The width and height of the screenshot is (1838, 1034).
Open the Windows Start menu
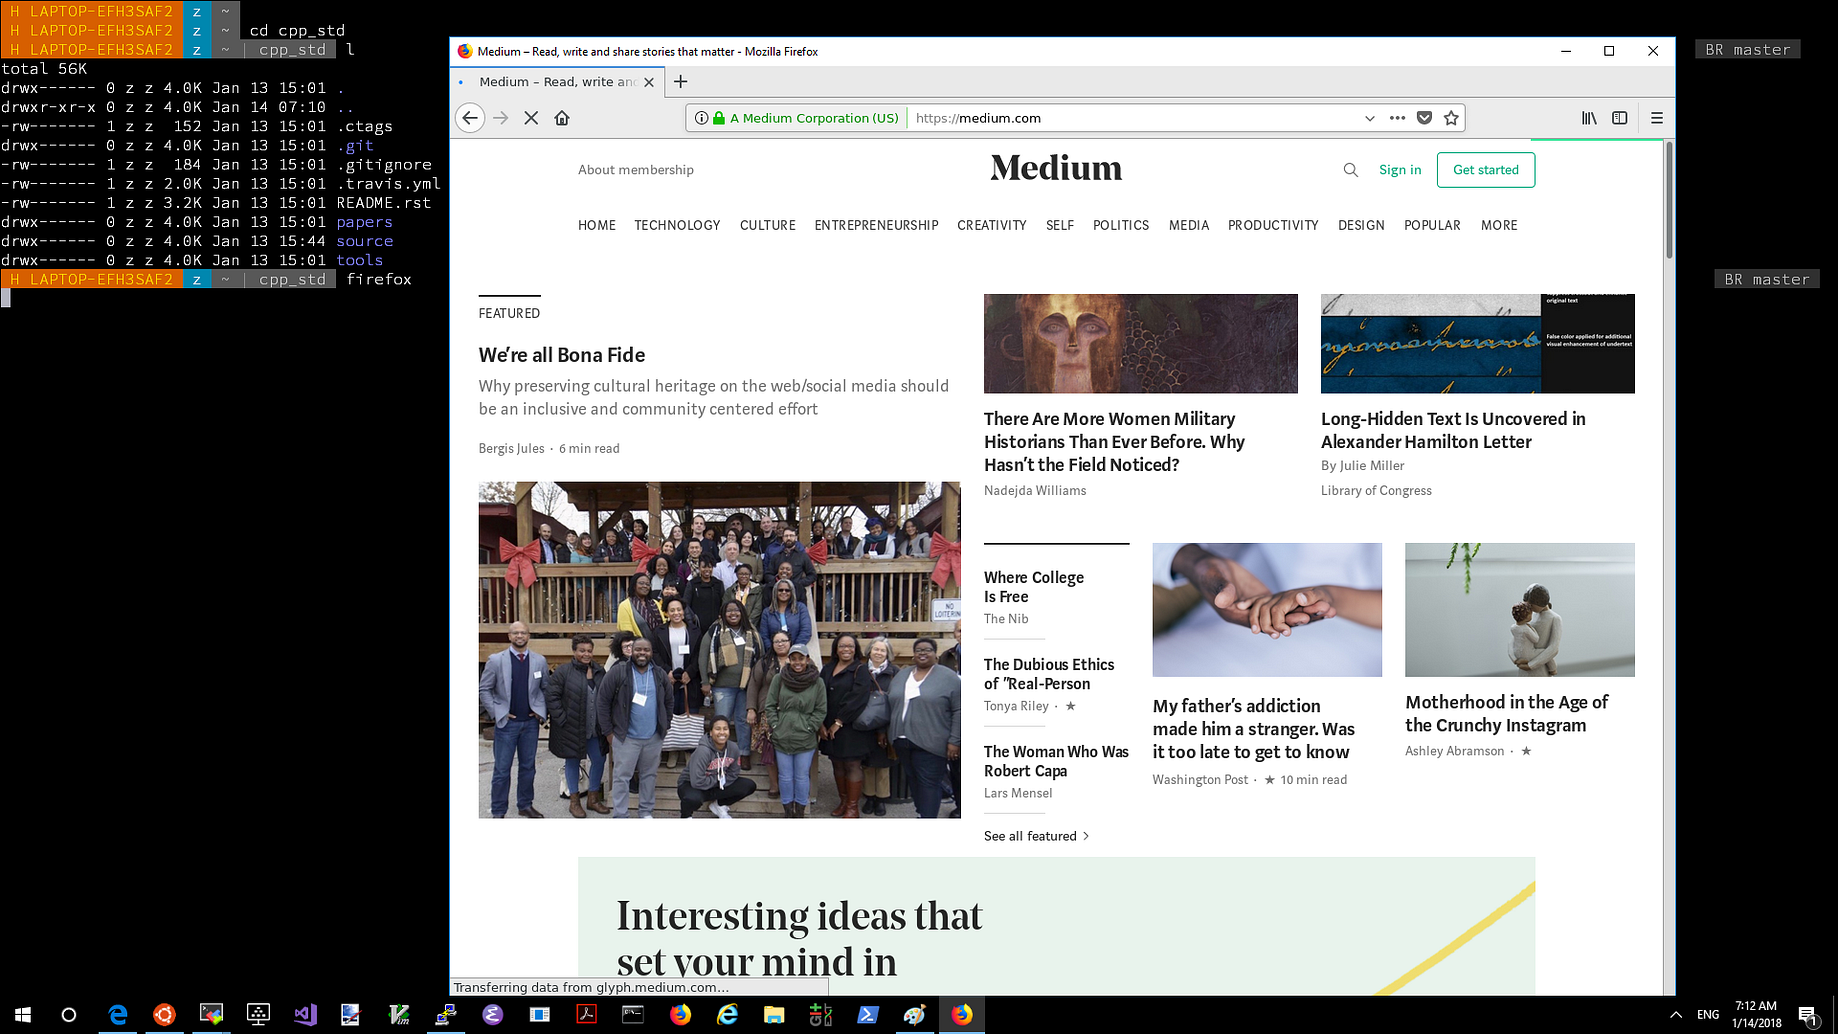22,1015
